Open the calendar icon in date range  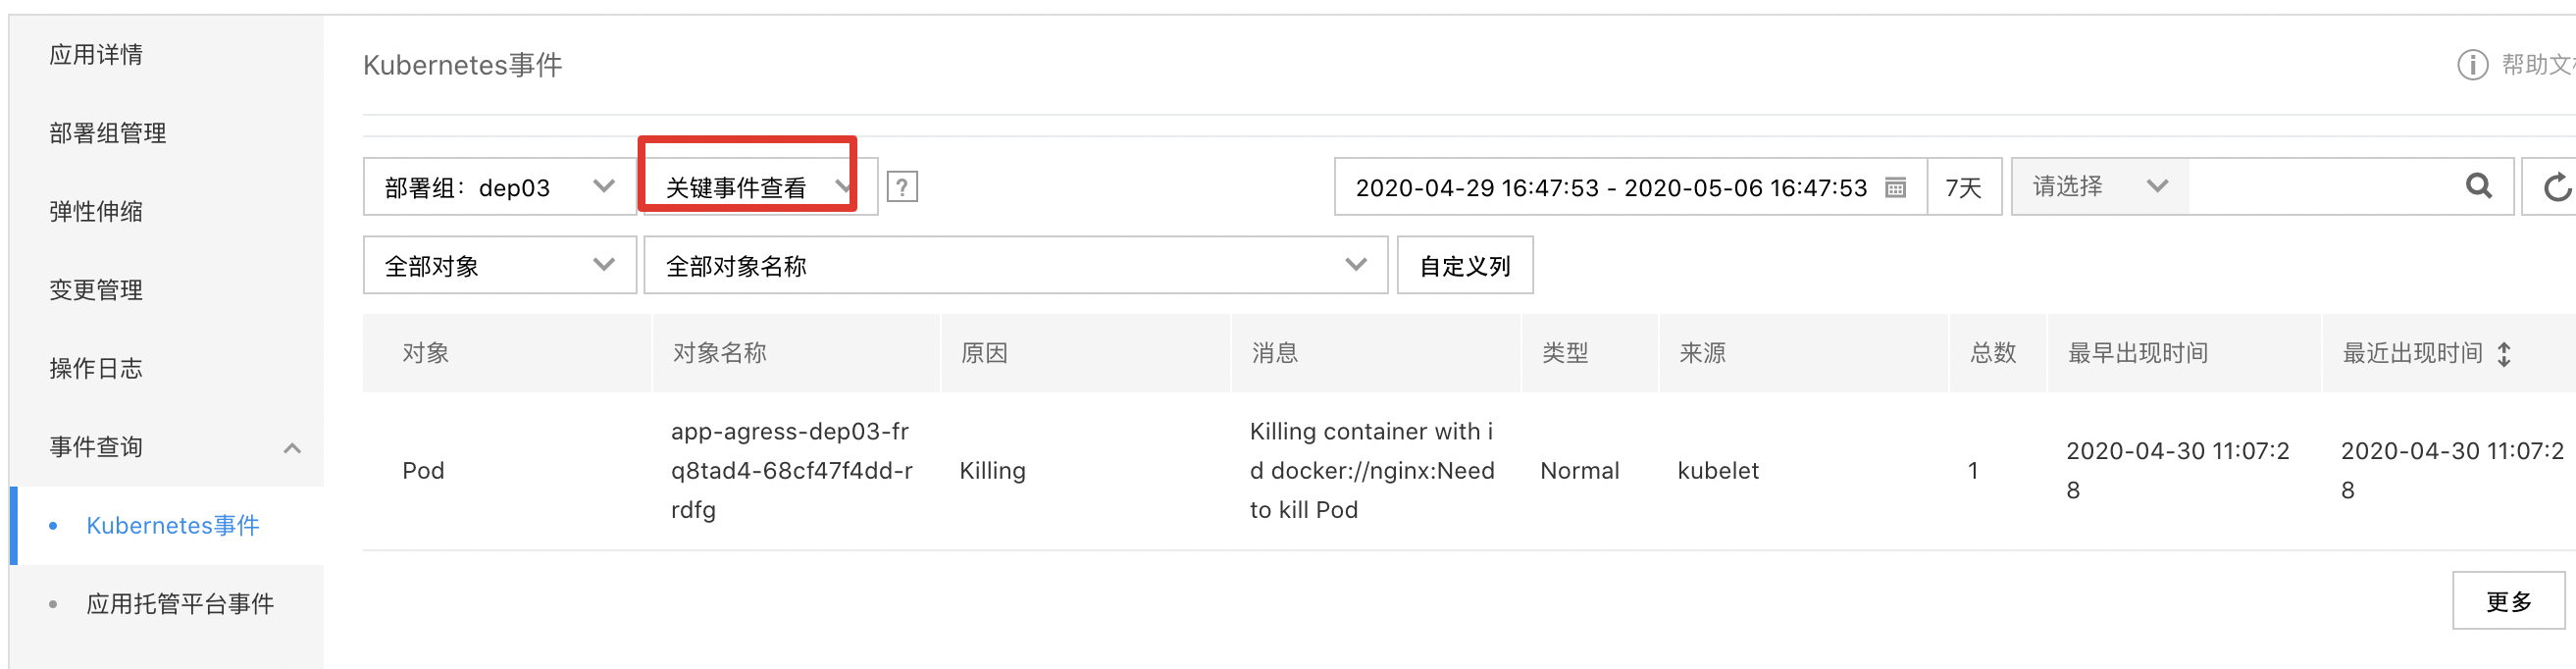1894,187
